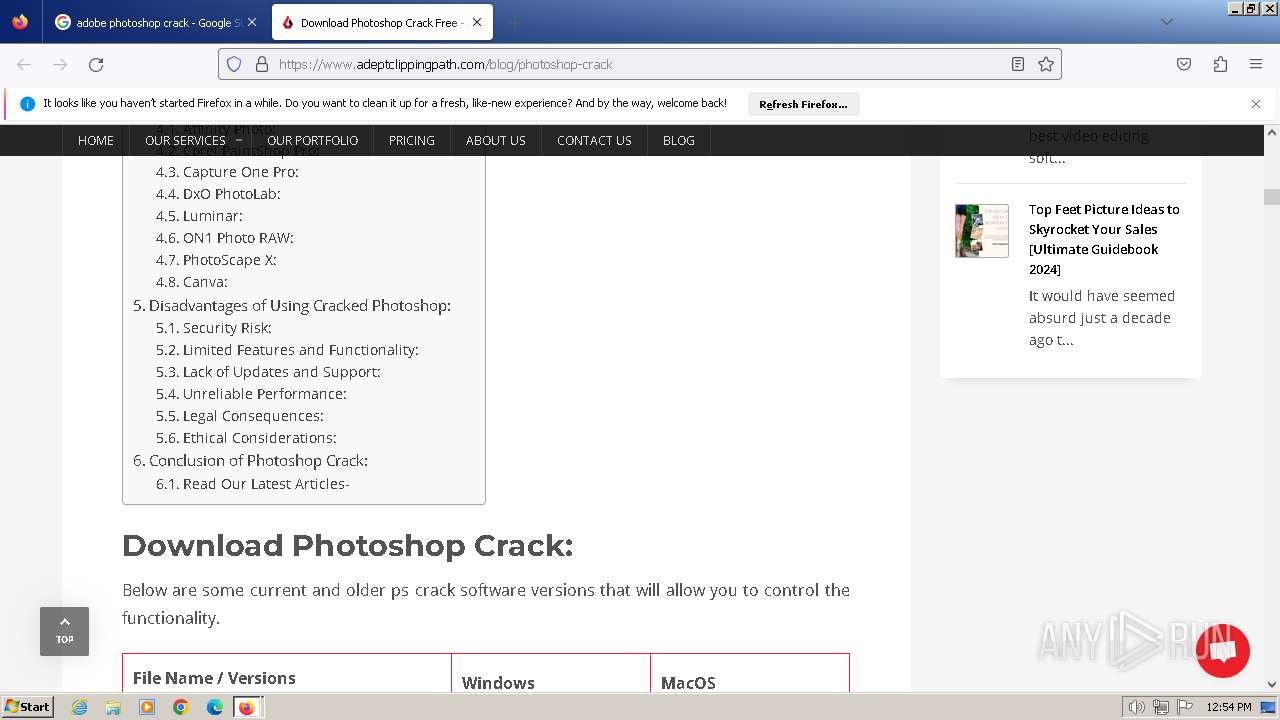Viewport: 1280px width, 720px height.
Task: Select the Download Photoshop Crack Free tab
Action: click(x=380, y=22)
